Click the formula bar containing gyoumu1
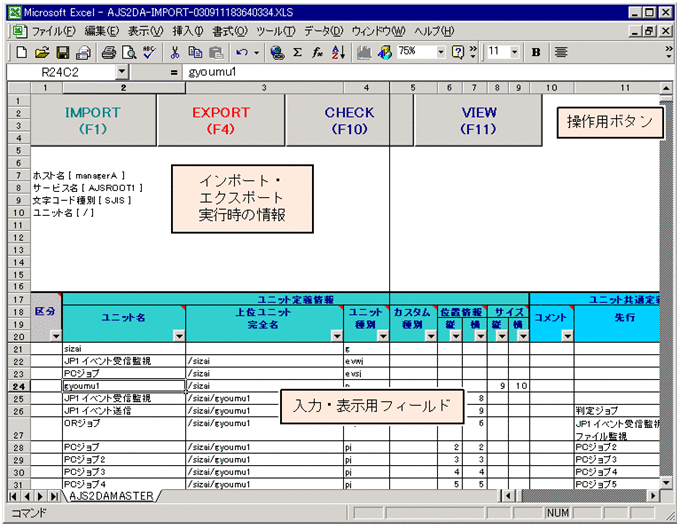The image size is (680, 527). point(427,72)
